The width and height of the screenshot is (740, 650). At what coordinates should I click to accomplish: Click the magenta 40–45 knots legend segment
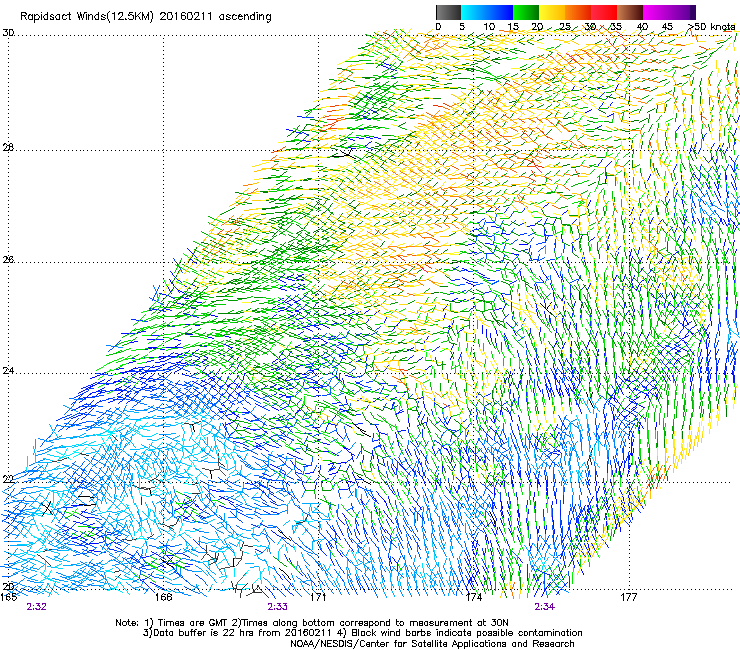[x=656, y=12]
